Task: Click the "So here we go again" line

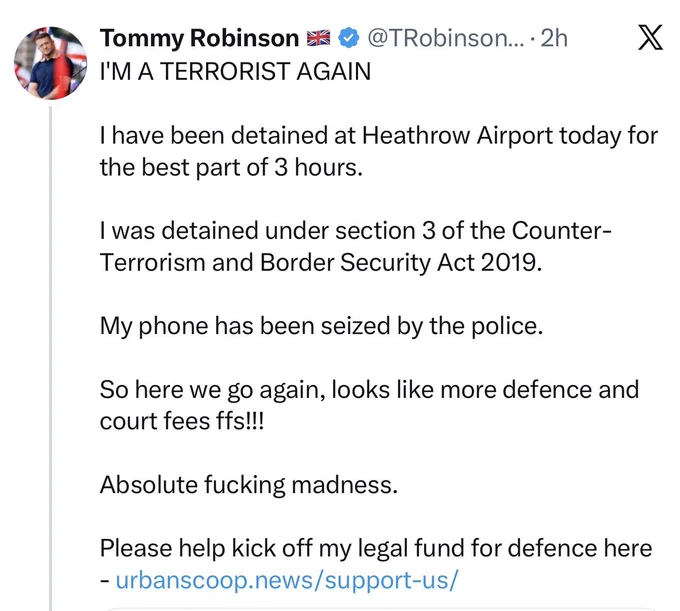Action: 369,389
